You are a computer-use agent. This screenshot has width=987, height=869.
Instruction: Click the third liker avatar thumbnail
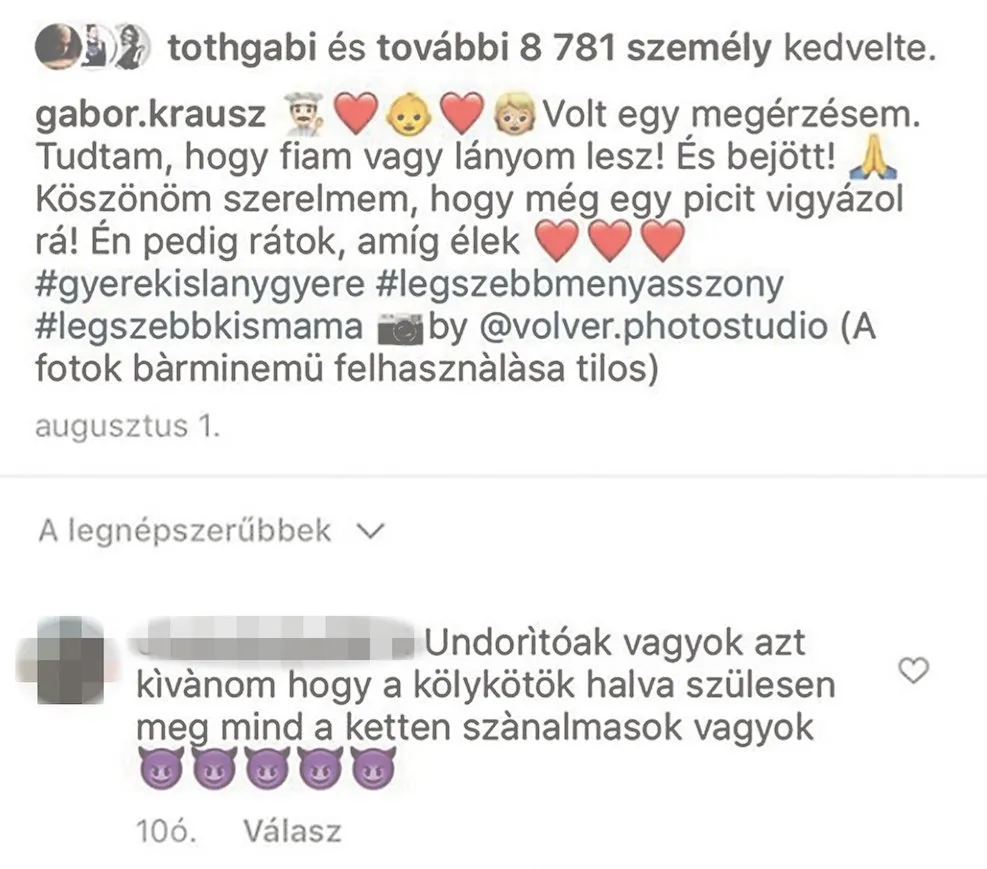click(x=134, y=47)
